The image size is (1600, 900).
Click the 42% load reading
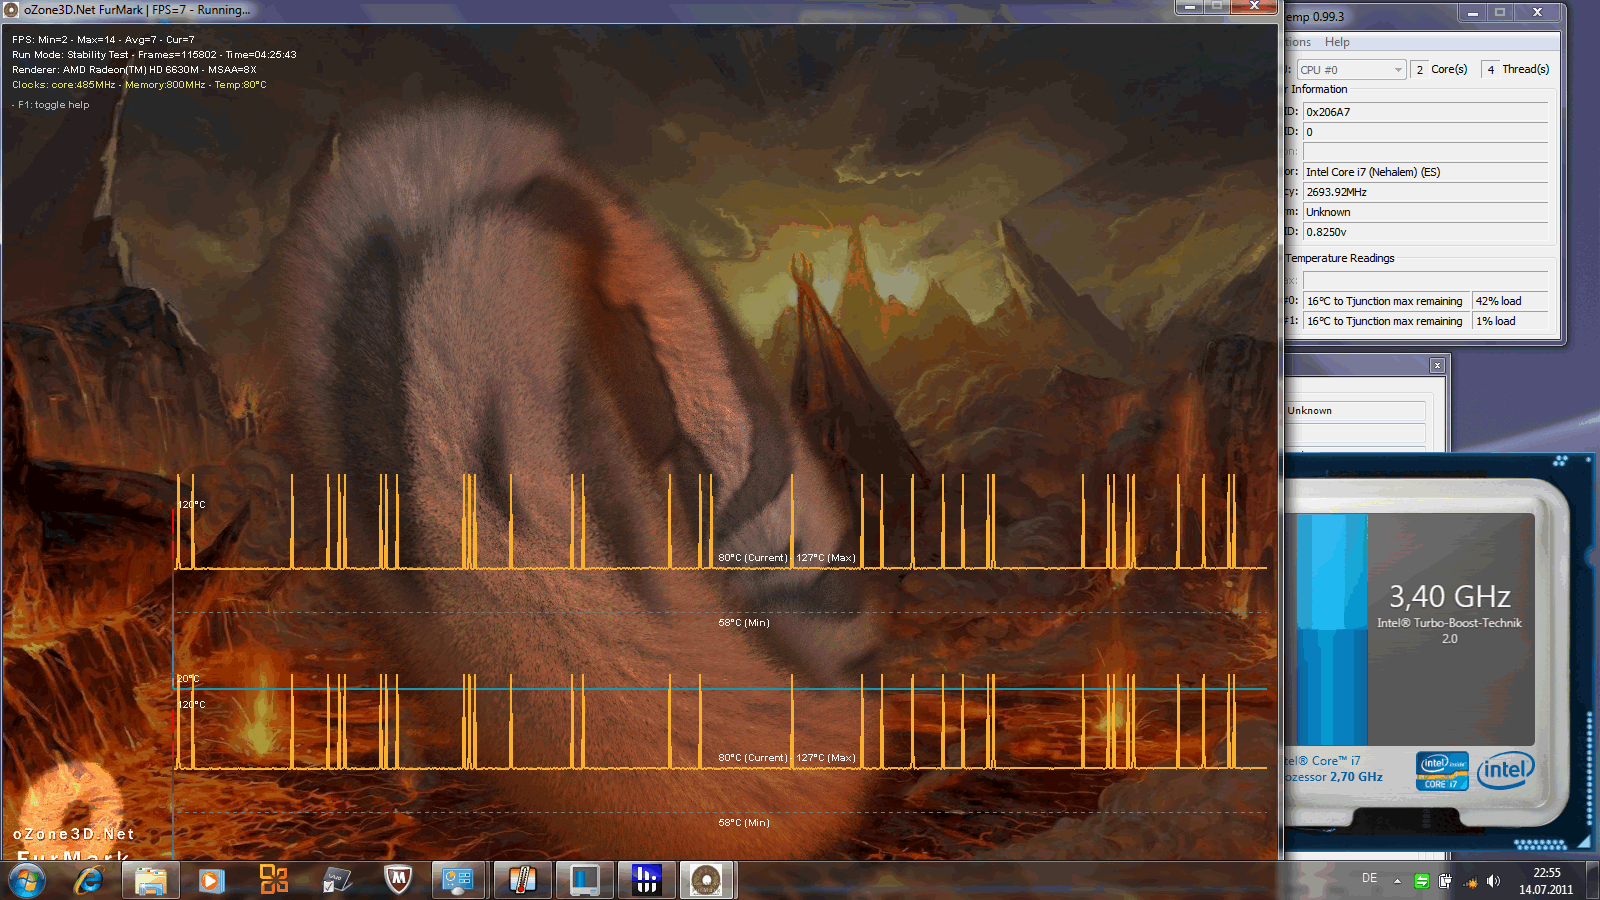pyautogui.click(x=1510, y=301)
